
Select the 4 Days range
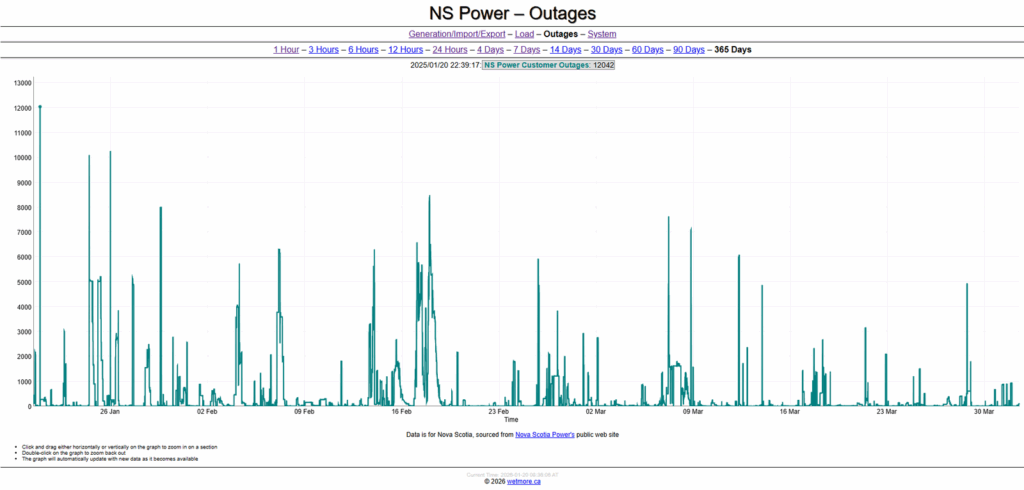(490, 49)
